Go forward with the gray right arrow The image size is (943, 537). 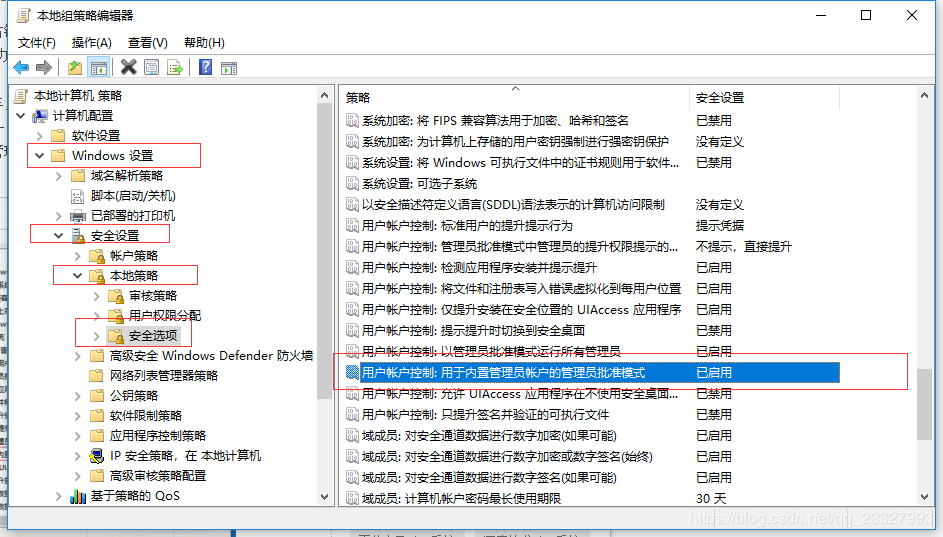point(43,67)
